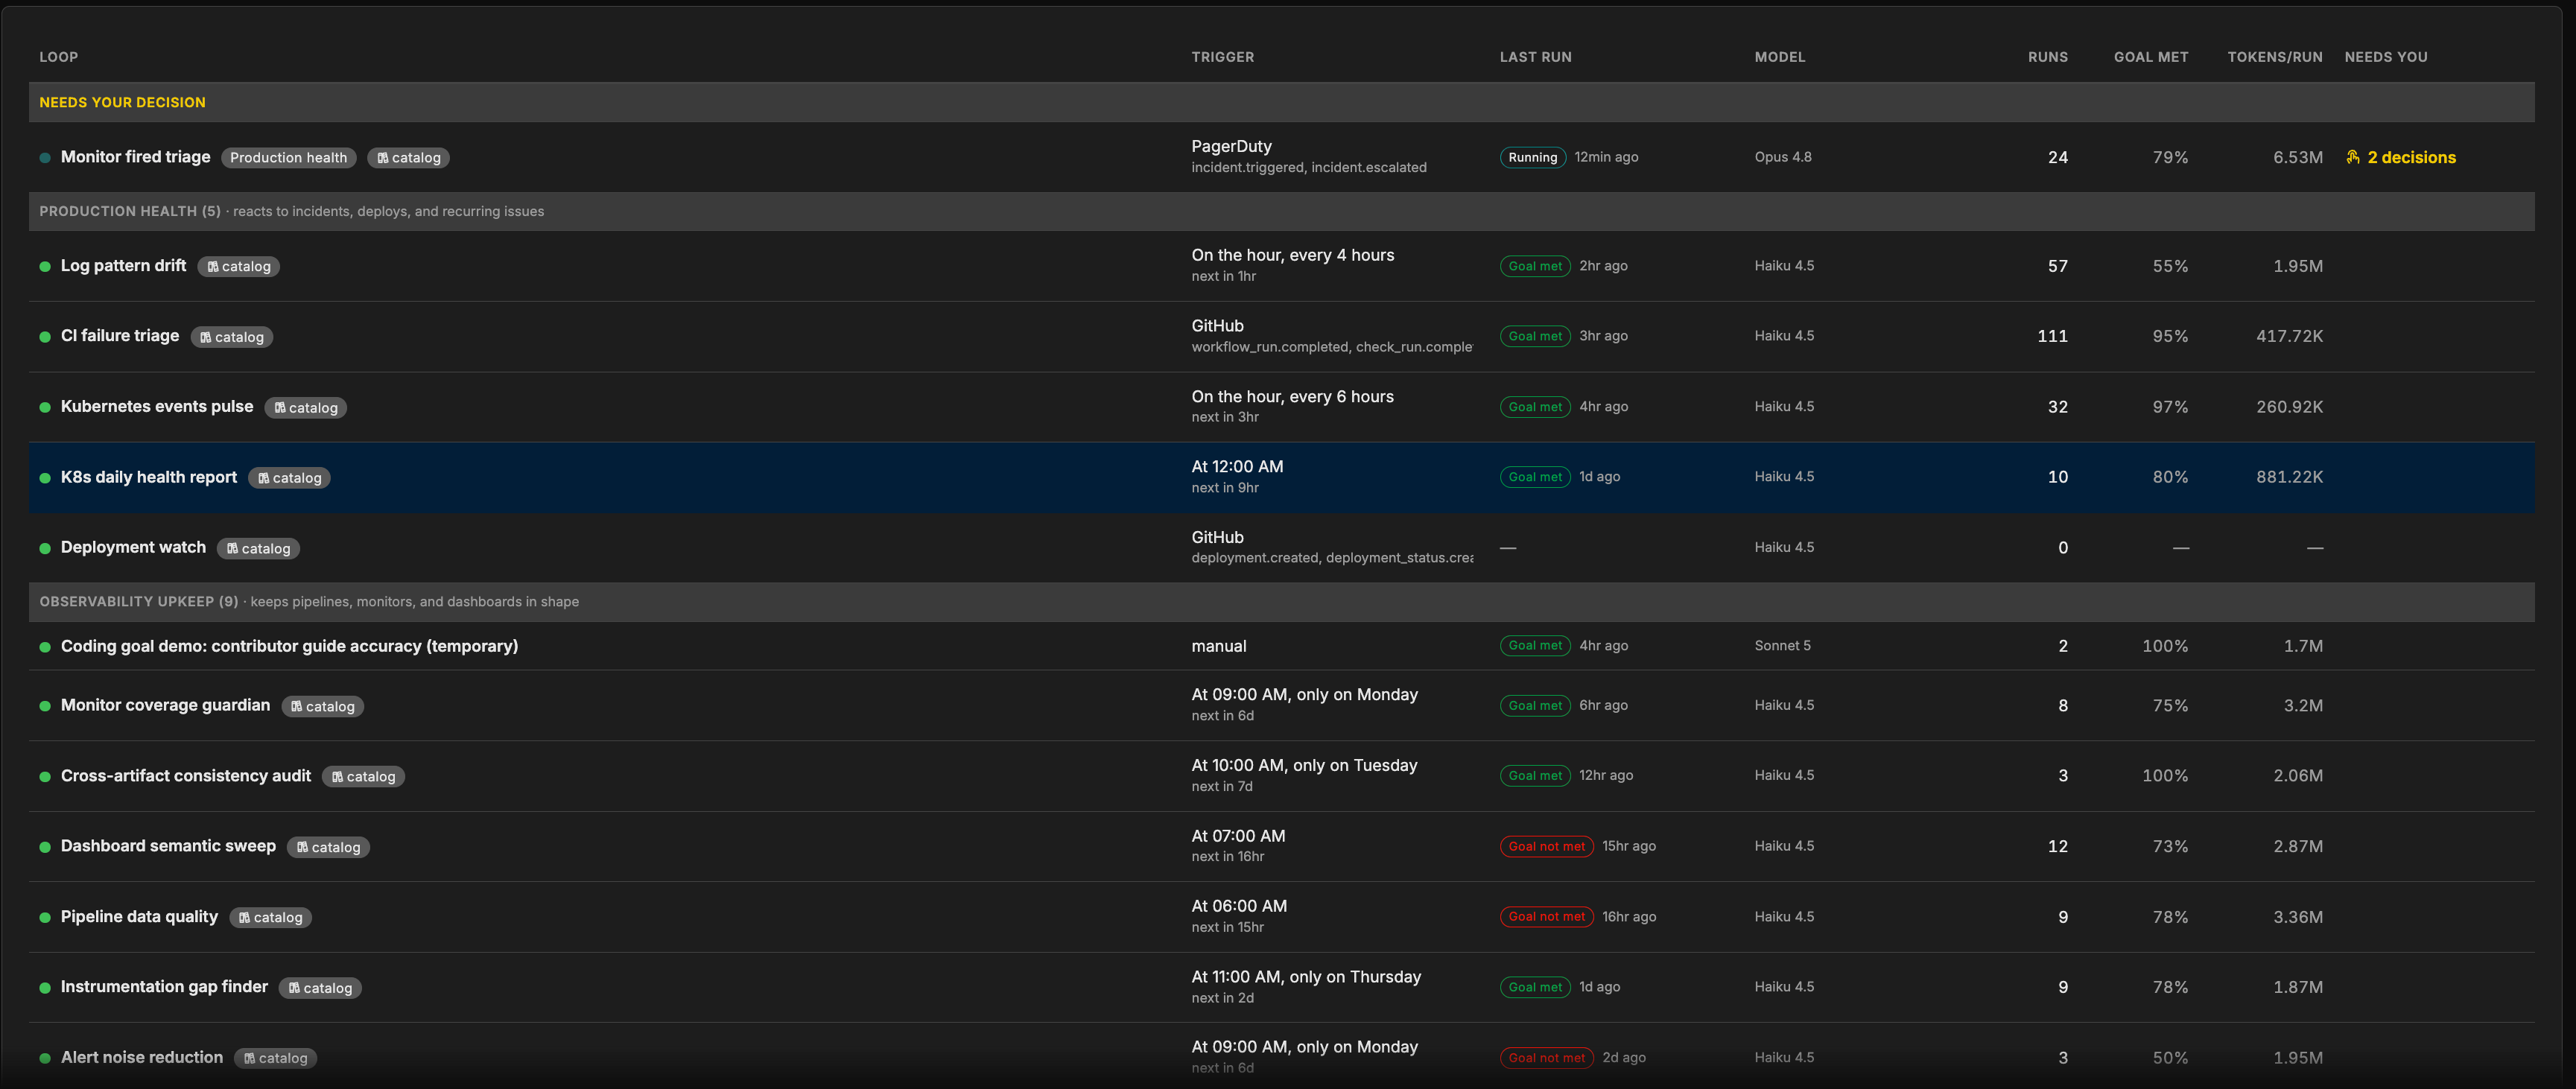
Task: Click catalog tag on Log pattern drift
Action: coord(238,267)
